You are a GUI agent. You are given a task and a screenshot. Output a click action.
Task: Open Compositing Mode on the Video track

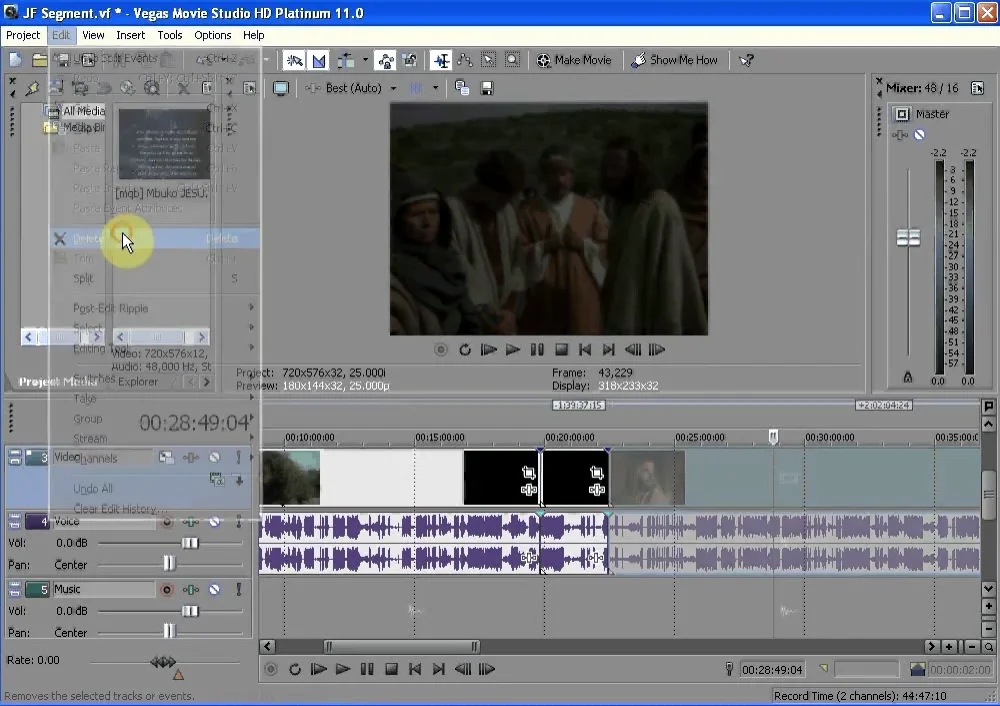(216, 479)
